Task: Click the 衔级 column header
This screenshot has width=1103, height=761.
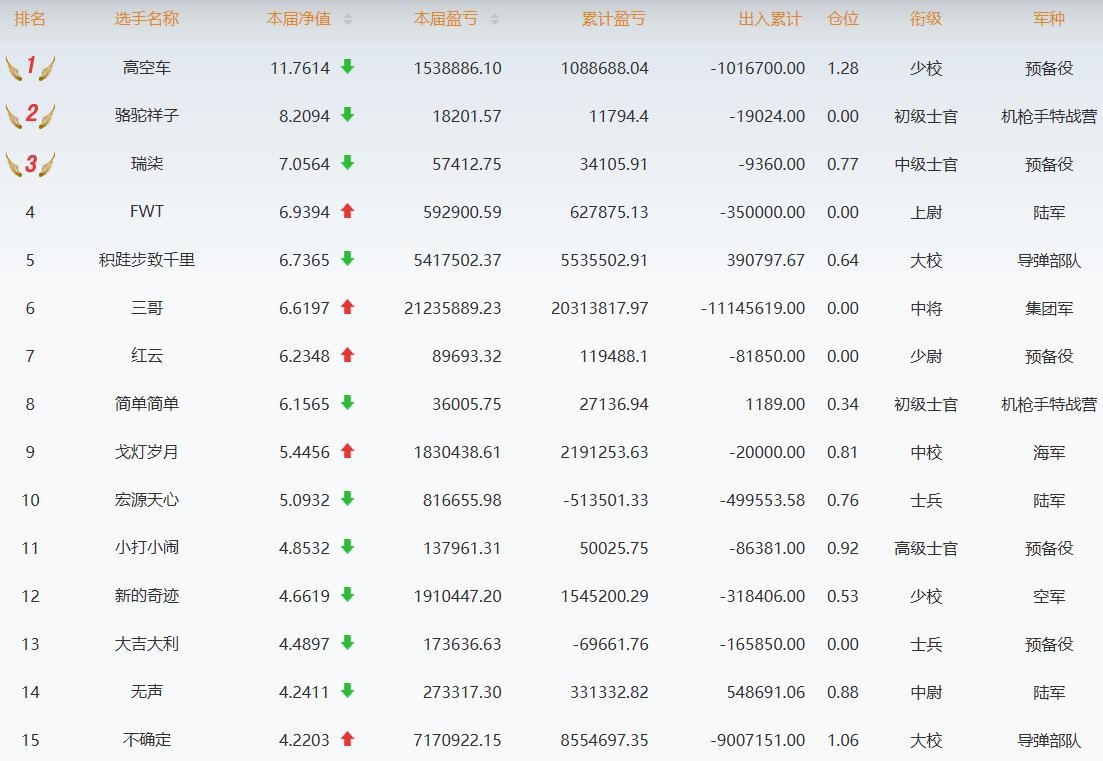Action: click(925, 20)
